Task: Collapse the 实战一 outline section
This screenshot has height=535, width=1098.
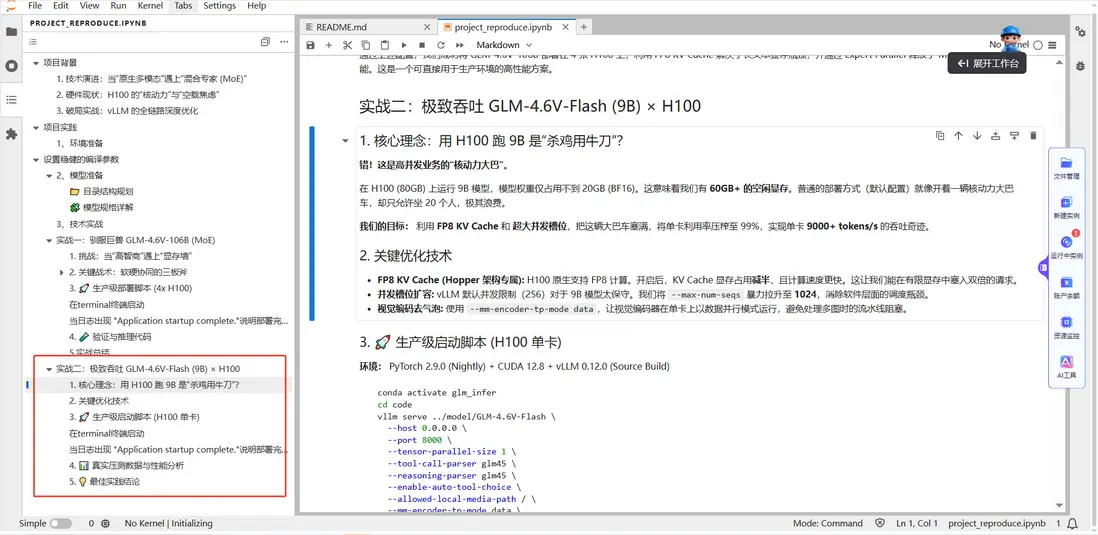Action: (x=49, y=239)
